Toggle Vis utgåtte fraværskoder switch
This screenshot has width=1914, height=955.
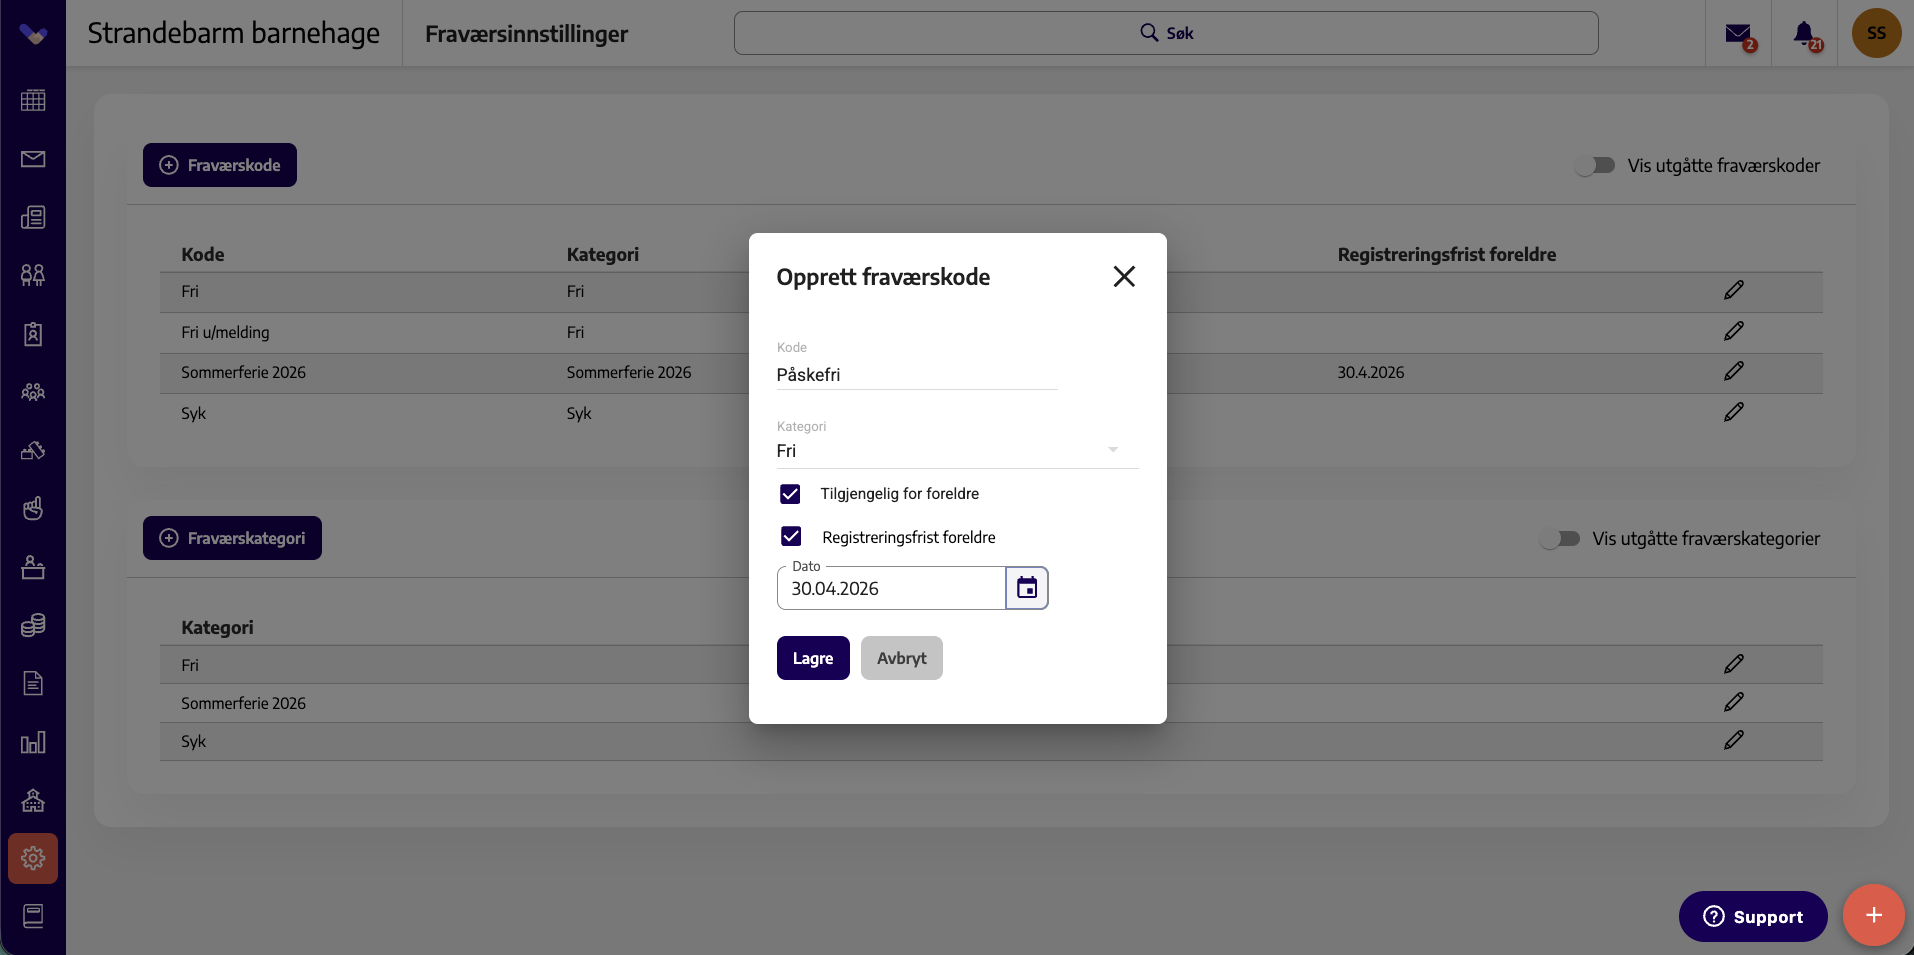click(x=1595, y=165)
